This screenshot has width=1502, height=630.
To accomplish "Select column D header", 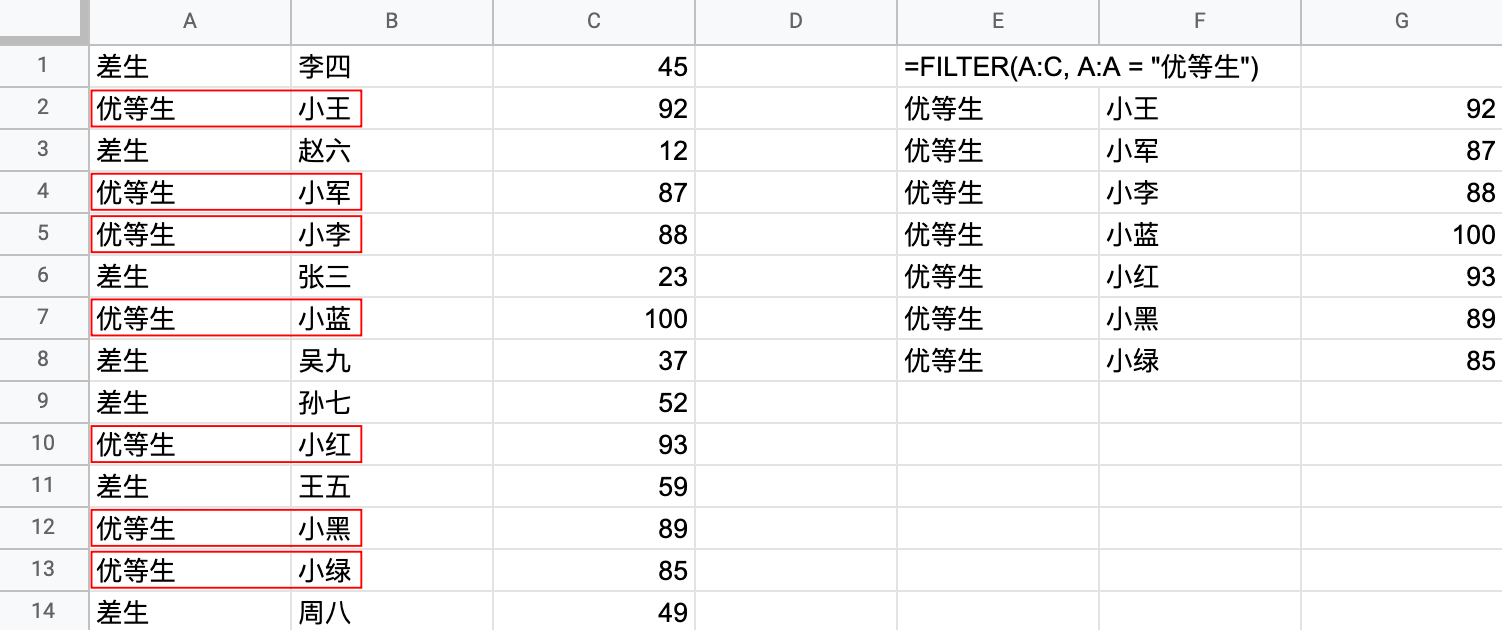I will tap(796, 21).
